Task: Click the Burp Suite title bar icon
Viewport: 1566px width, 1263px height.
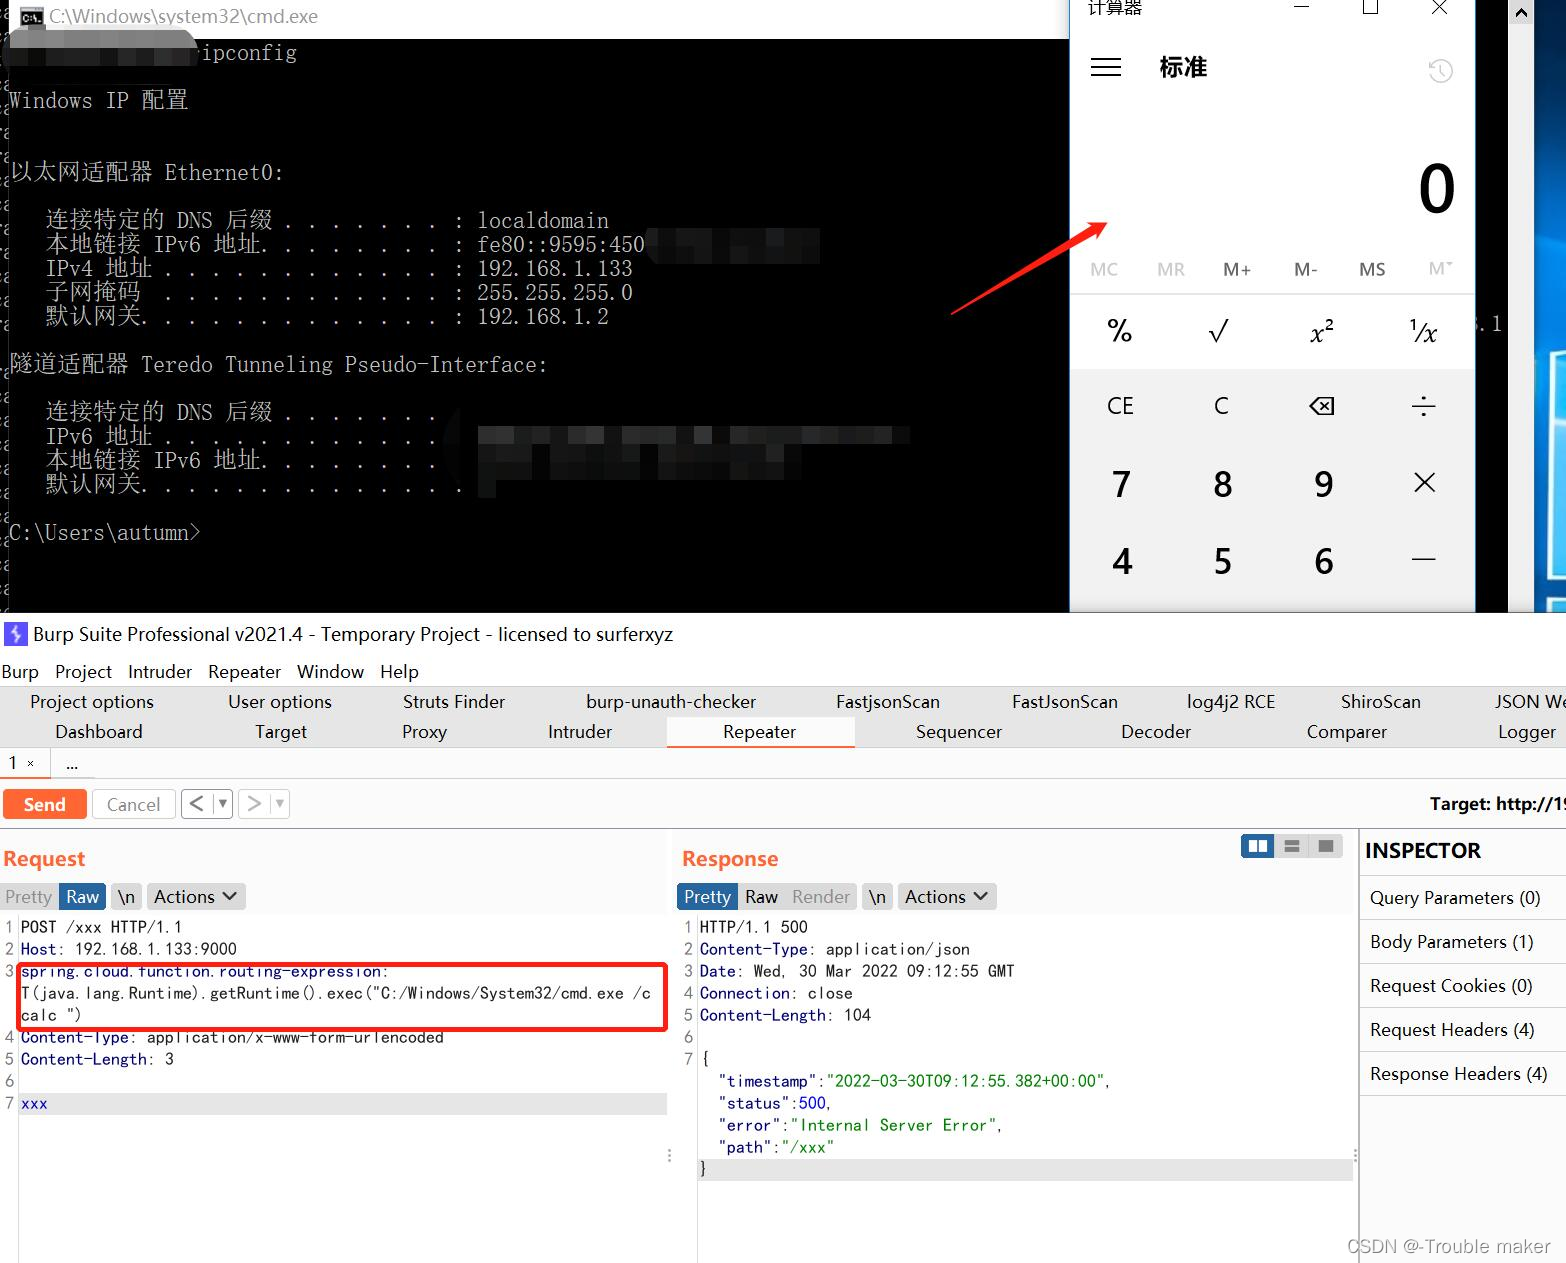Action: (x=15, y=634)
